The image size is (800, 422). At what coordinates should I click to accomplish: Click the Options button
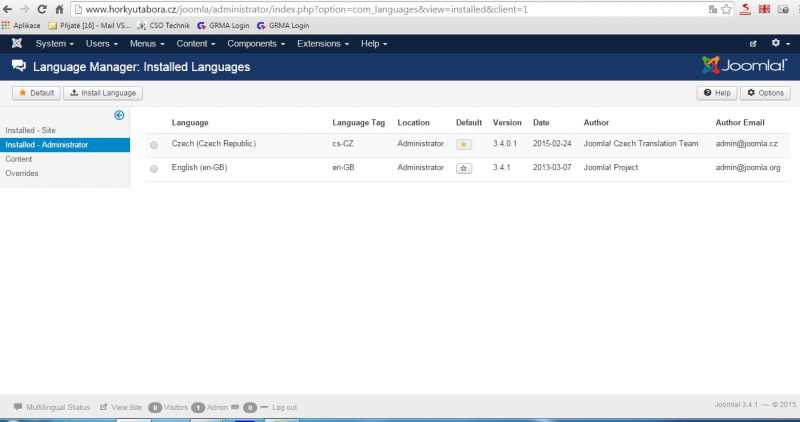tap(765, 93)
